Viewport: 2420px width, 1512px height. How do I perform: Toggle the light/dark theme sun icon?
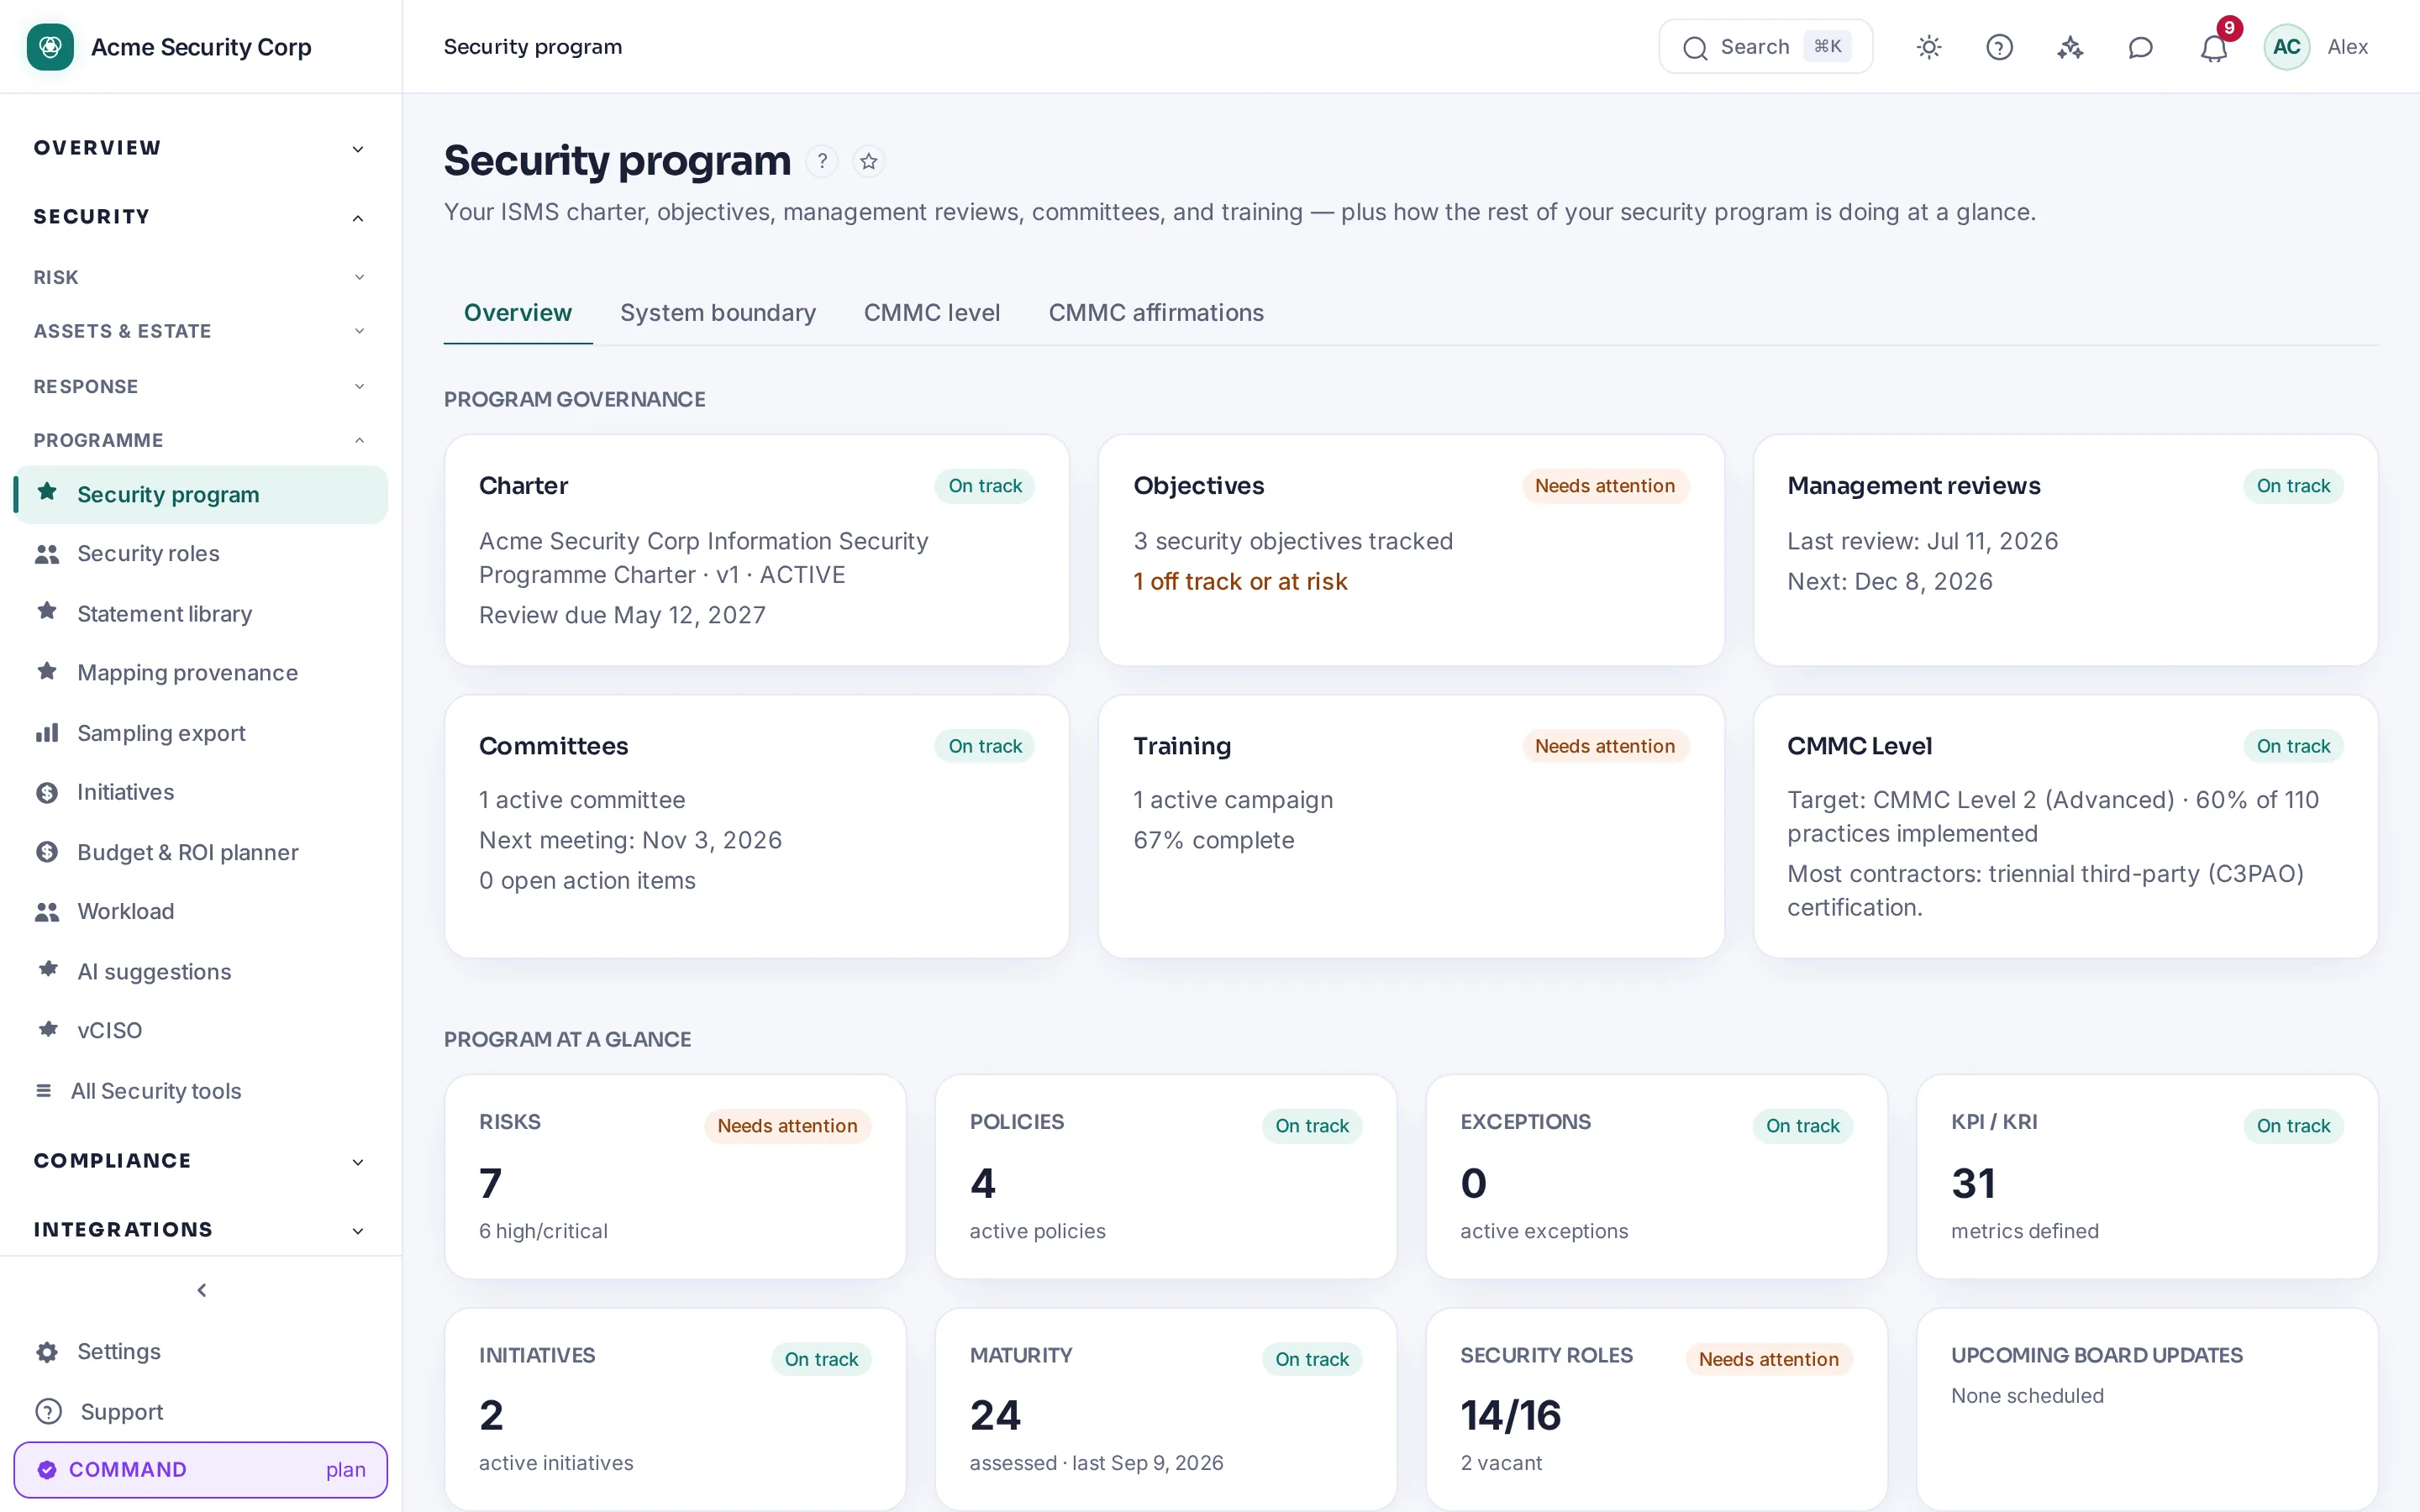(x=1929, y=47)
